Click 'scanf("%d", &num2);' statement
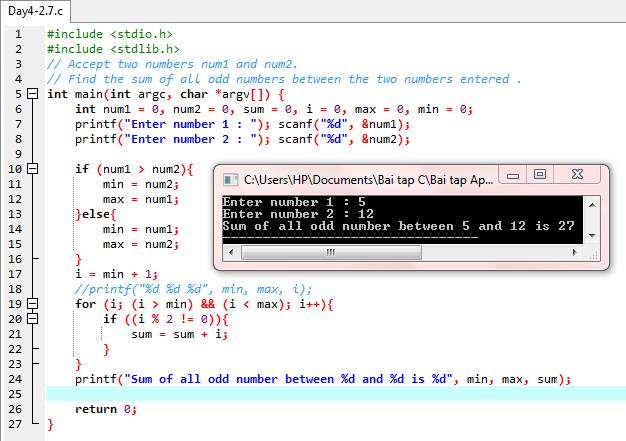 (344, 139)
